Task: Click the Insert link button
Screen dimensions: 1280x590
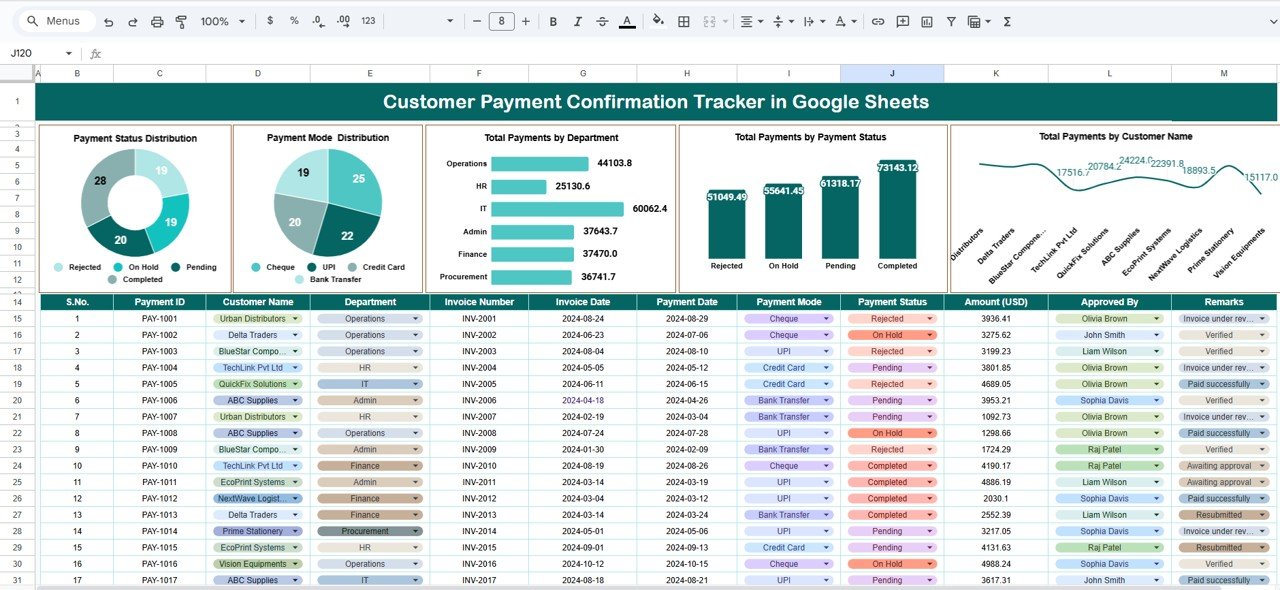Action: coord(878,20)
